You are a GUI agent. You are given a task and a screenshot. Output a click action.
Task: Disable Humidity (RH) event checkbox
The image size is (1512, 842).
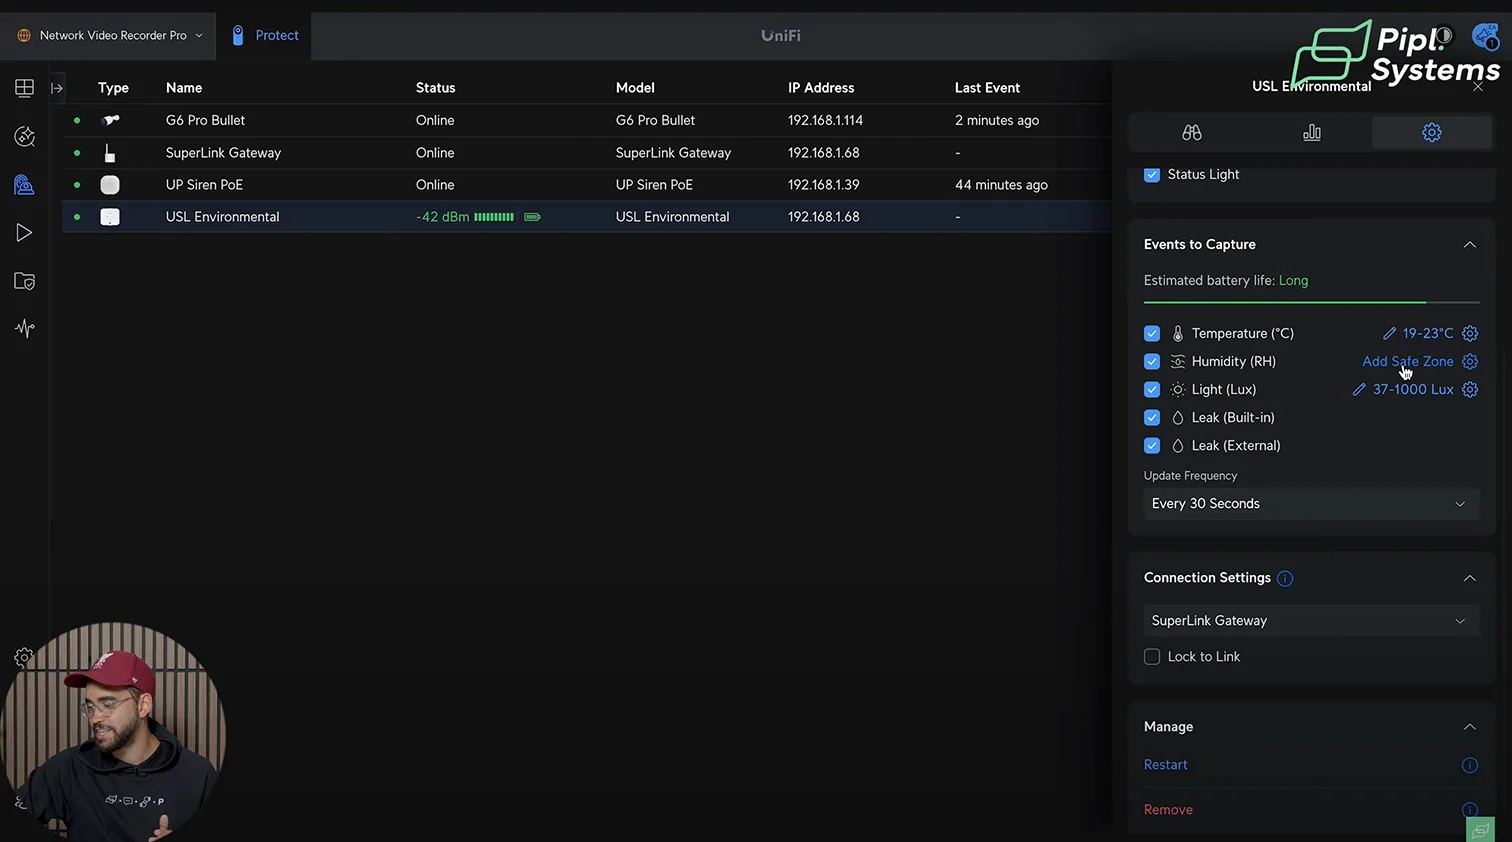click(x=1152, y=361)
